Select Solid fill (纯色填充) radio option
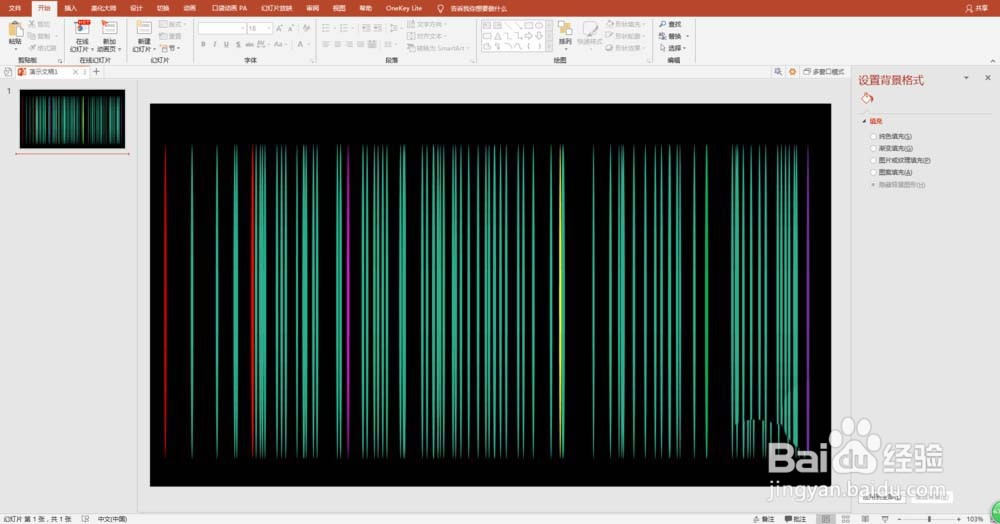Viewport: 1000px width, 524px height. coord(873,136)
